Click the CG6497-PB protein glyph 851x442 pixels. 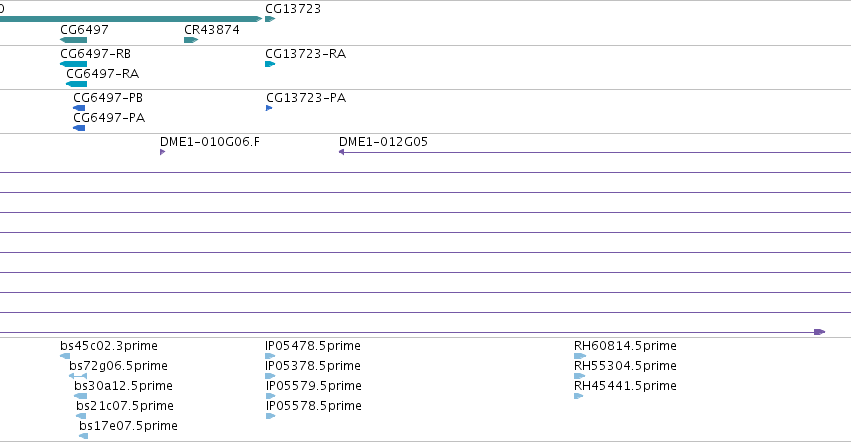[79, 108]
